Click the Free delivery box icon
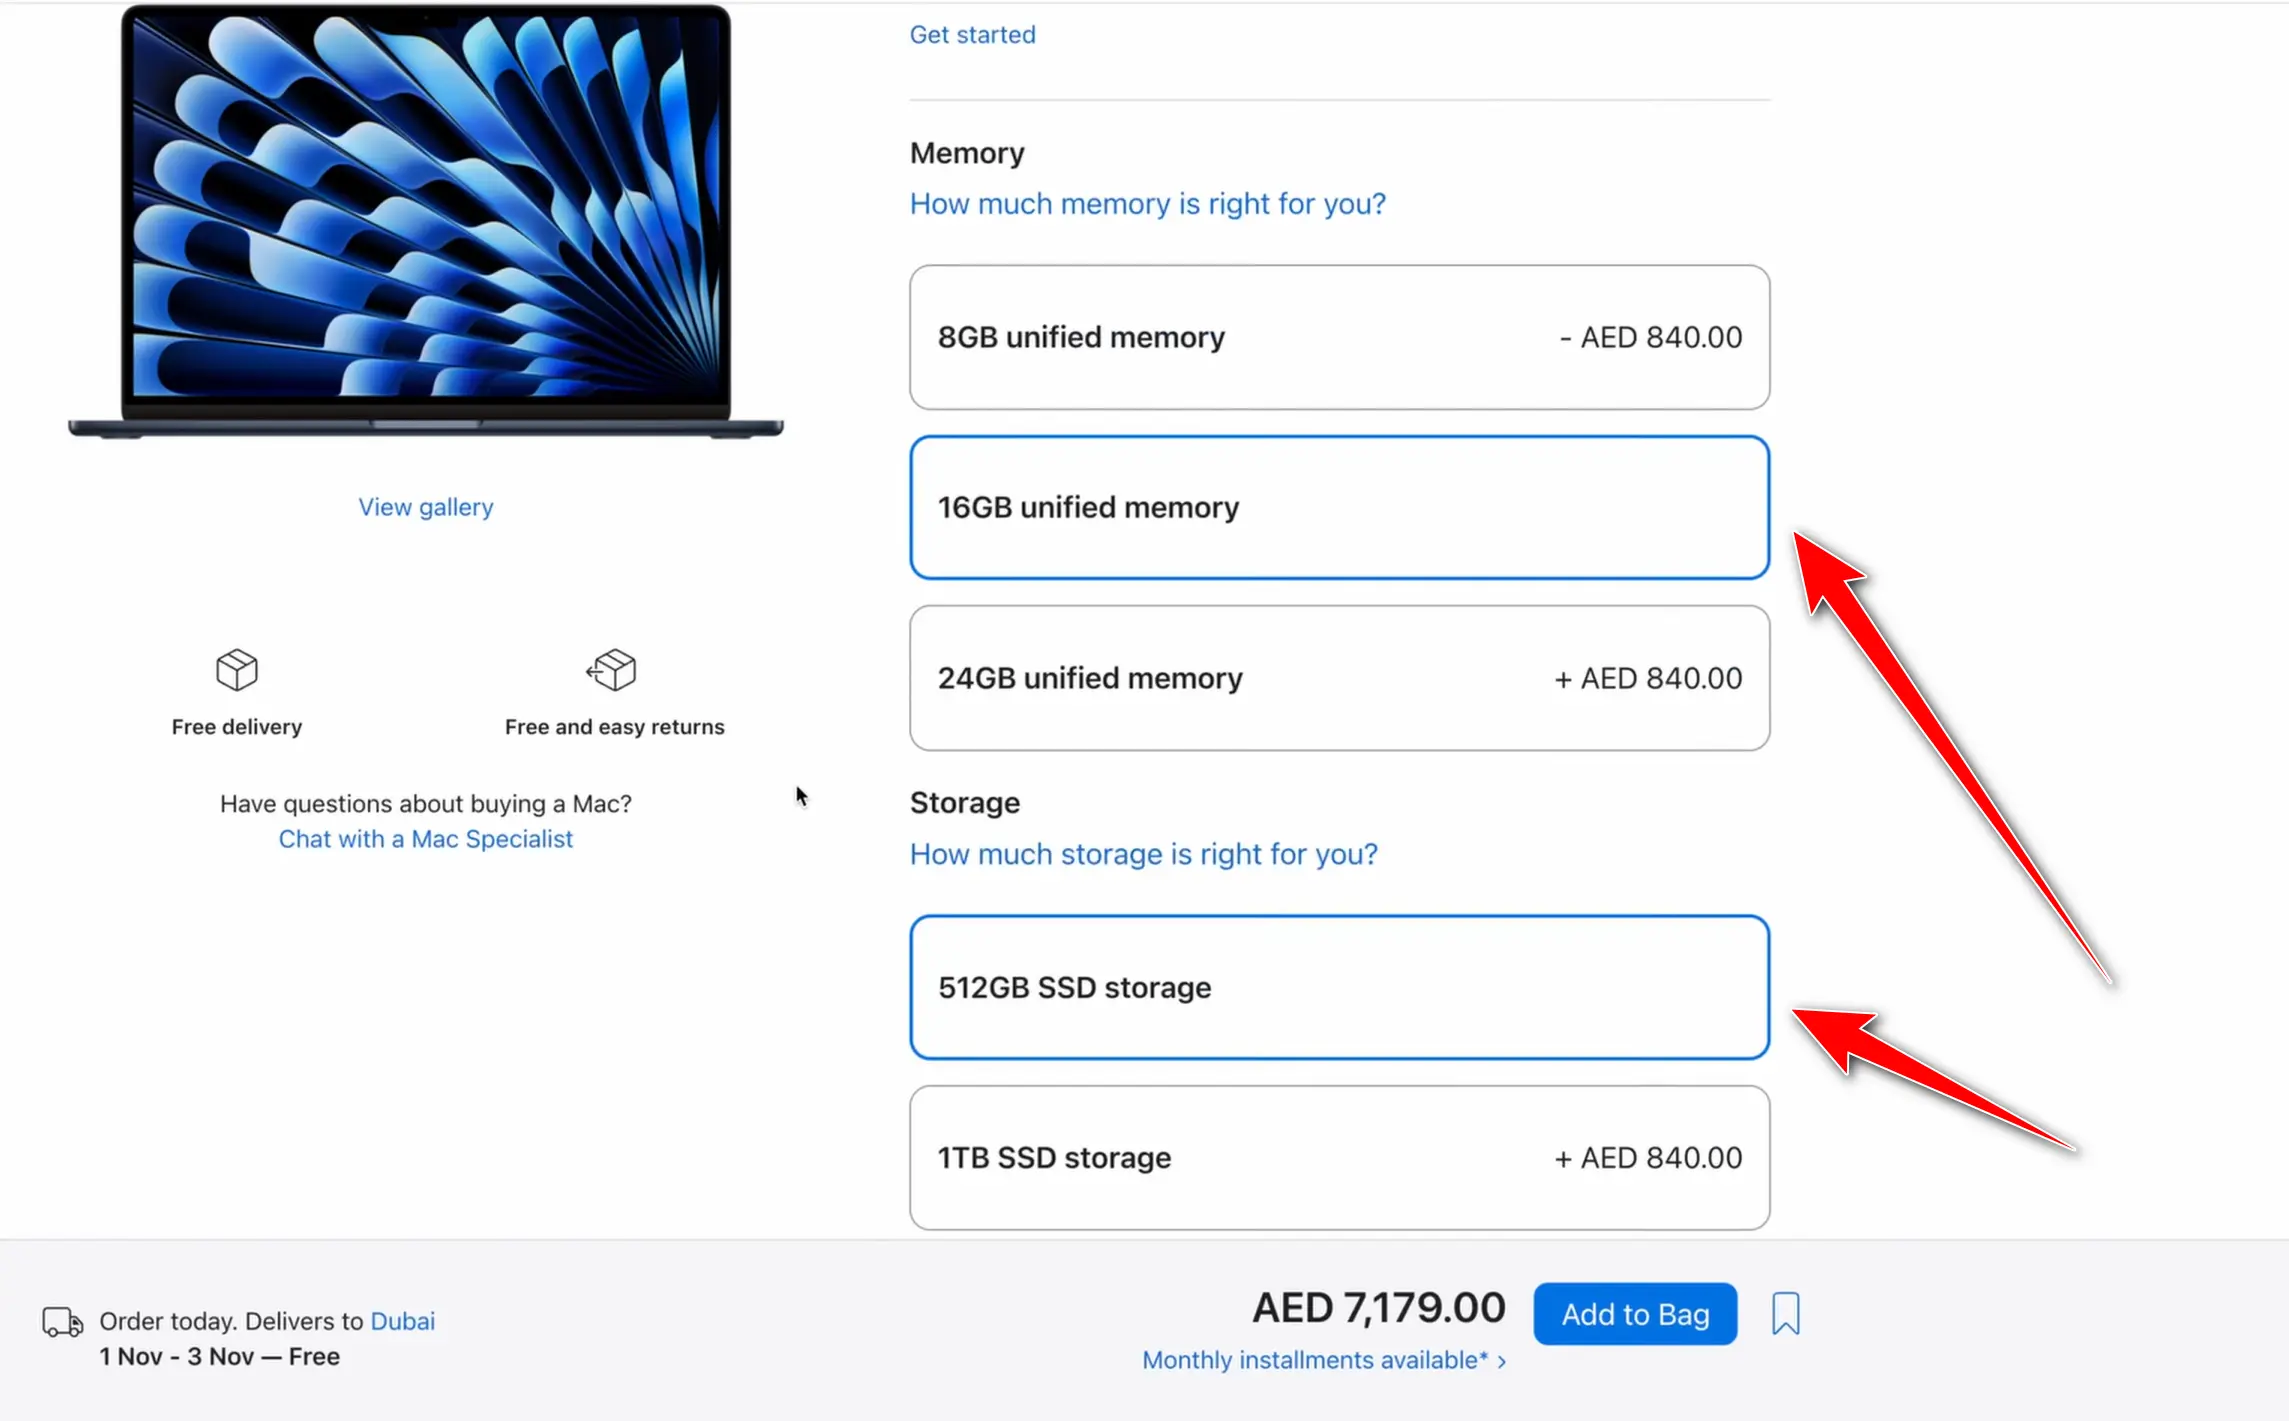This screenshot has width=2289, height=1421. (x=237, y=670)
